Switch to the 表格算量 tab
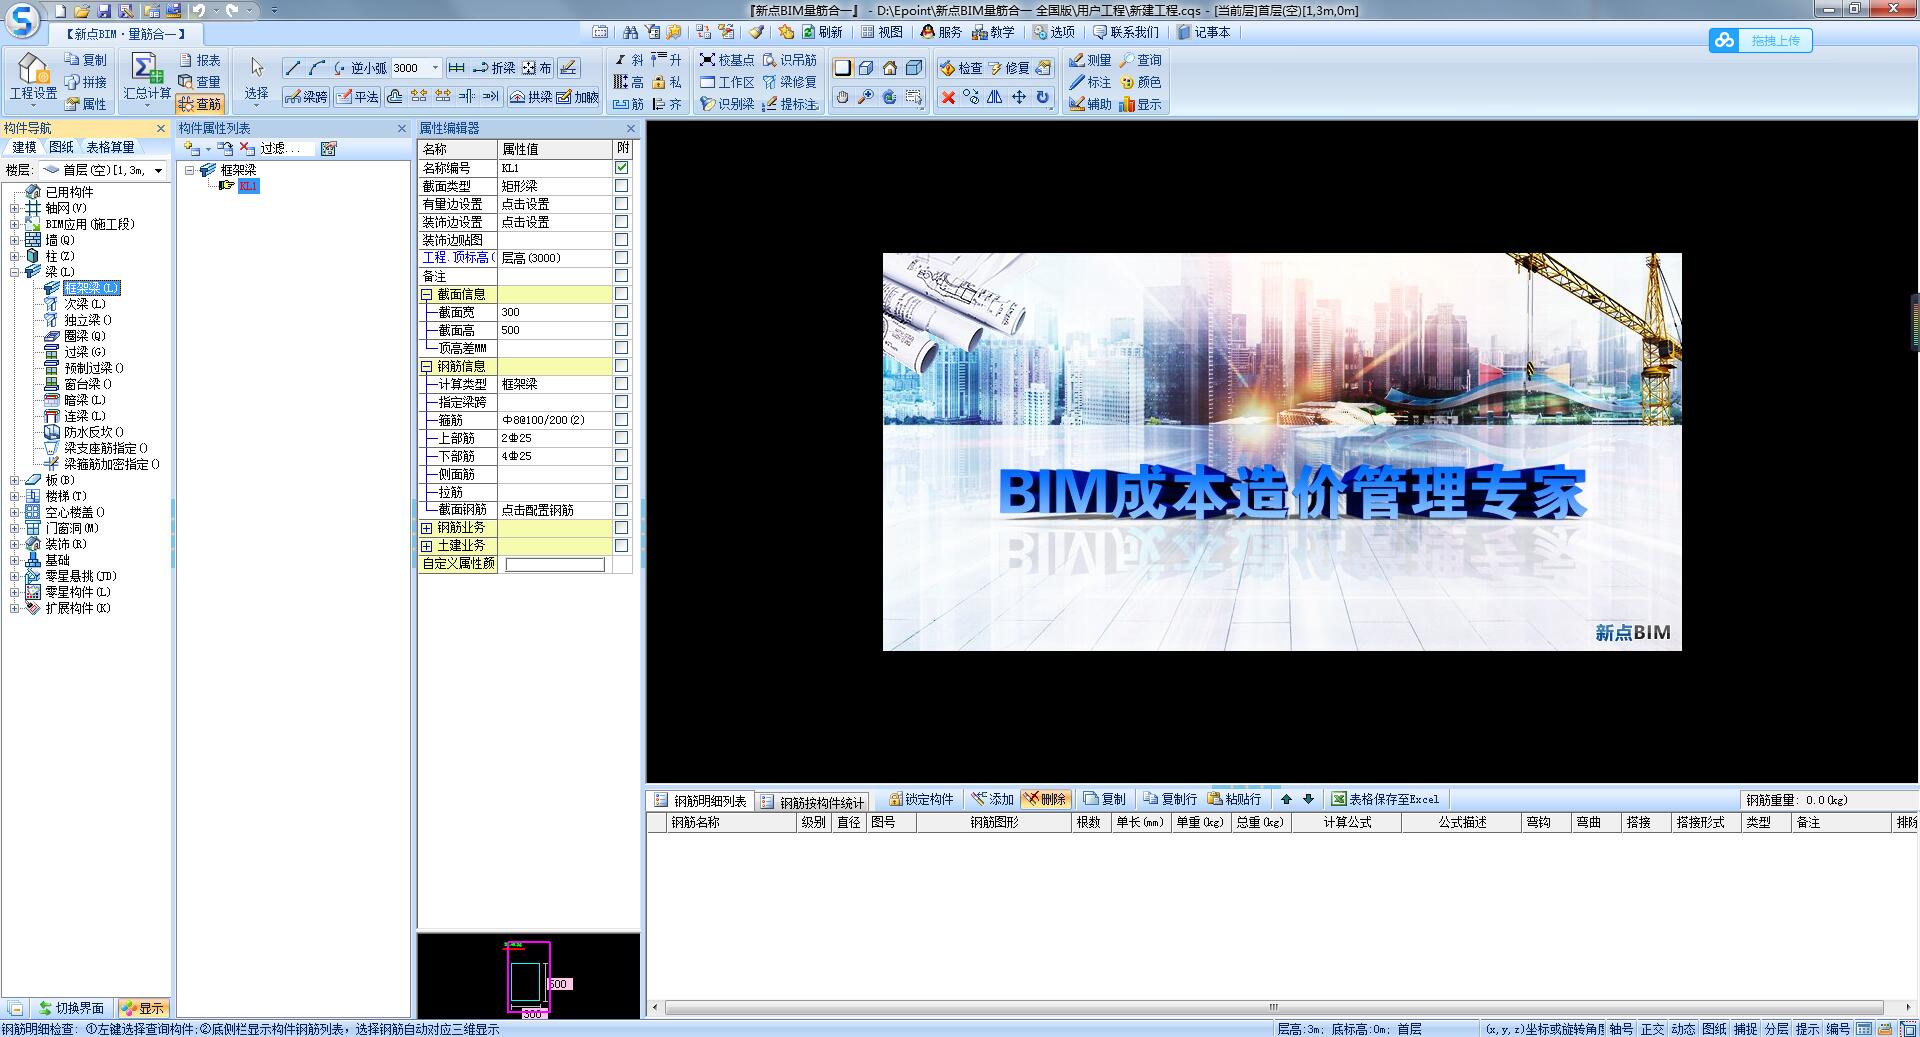The height and width of the screenshot is (1037, 1920). 110,147
